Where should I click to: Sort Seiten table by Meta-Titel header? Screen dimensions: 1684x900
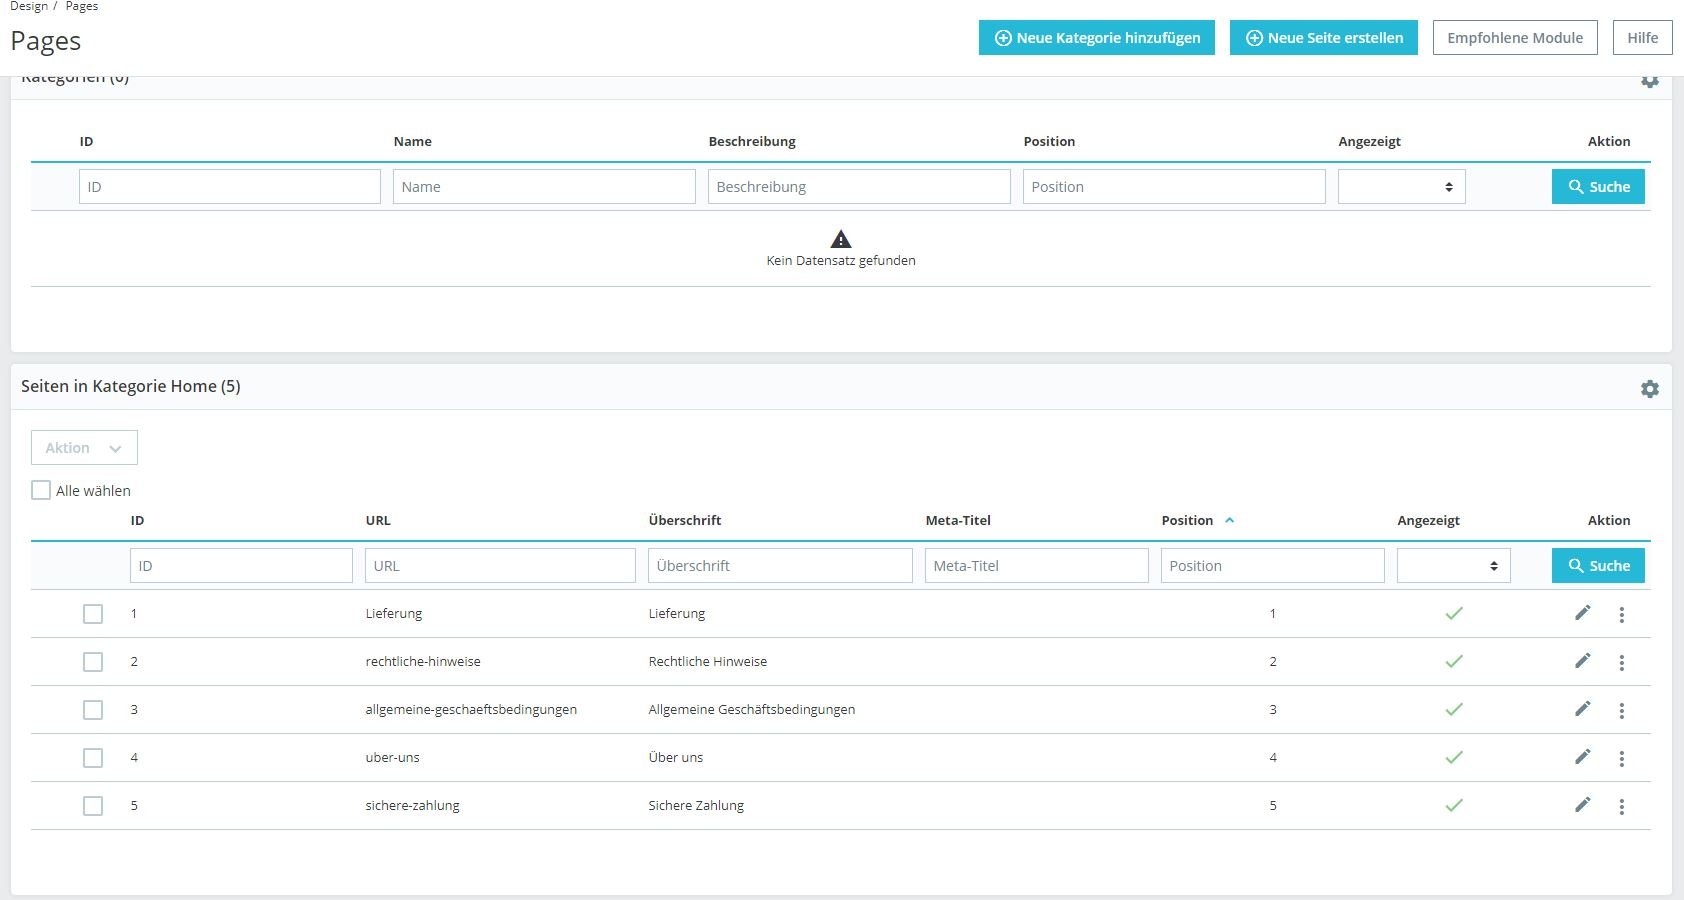coord(958,520)
